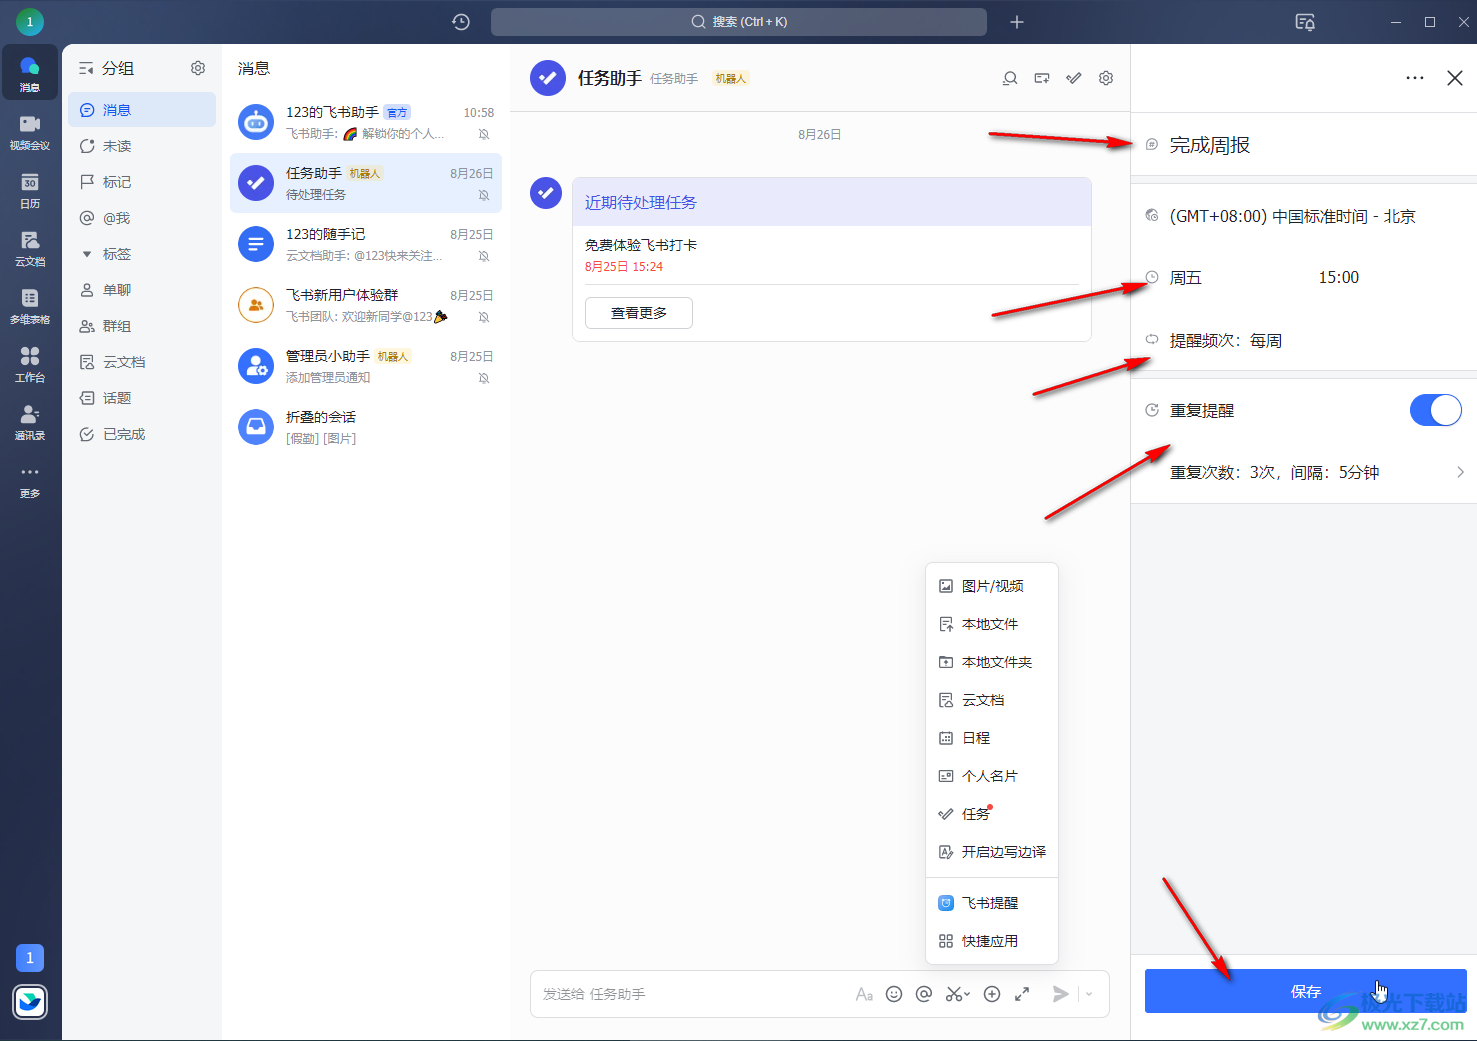The height and width of the screenshot is (1041, 1477).
Task: Open Workbench (工作台) in the sidebar
Action: (x=30, y=363)
